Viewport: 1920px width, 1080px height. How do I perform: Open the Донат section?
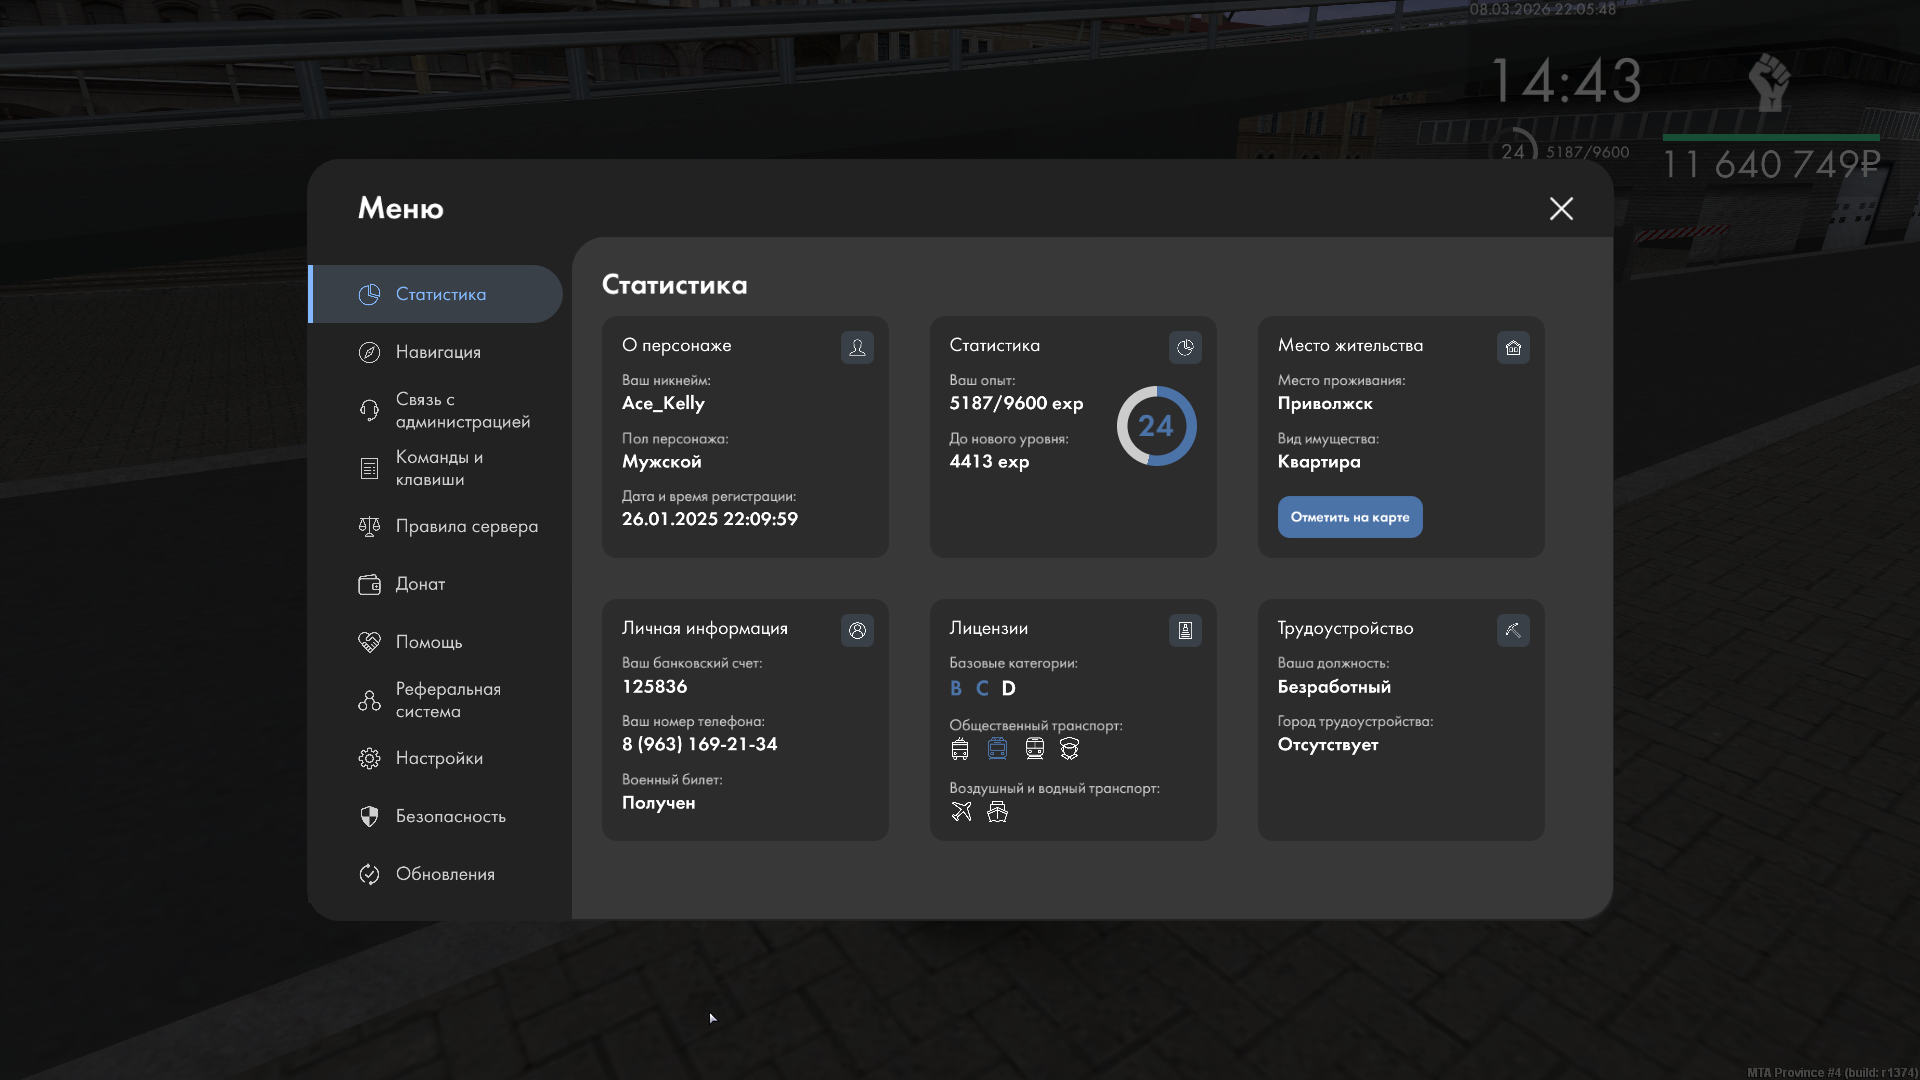coord(420,584)
